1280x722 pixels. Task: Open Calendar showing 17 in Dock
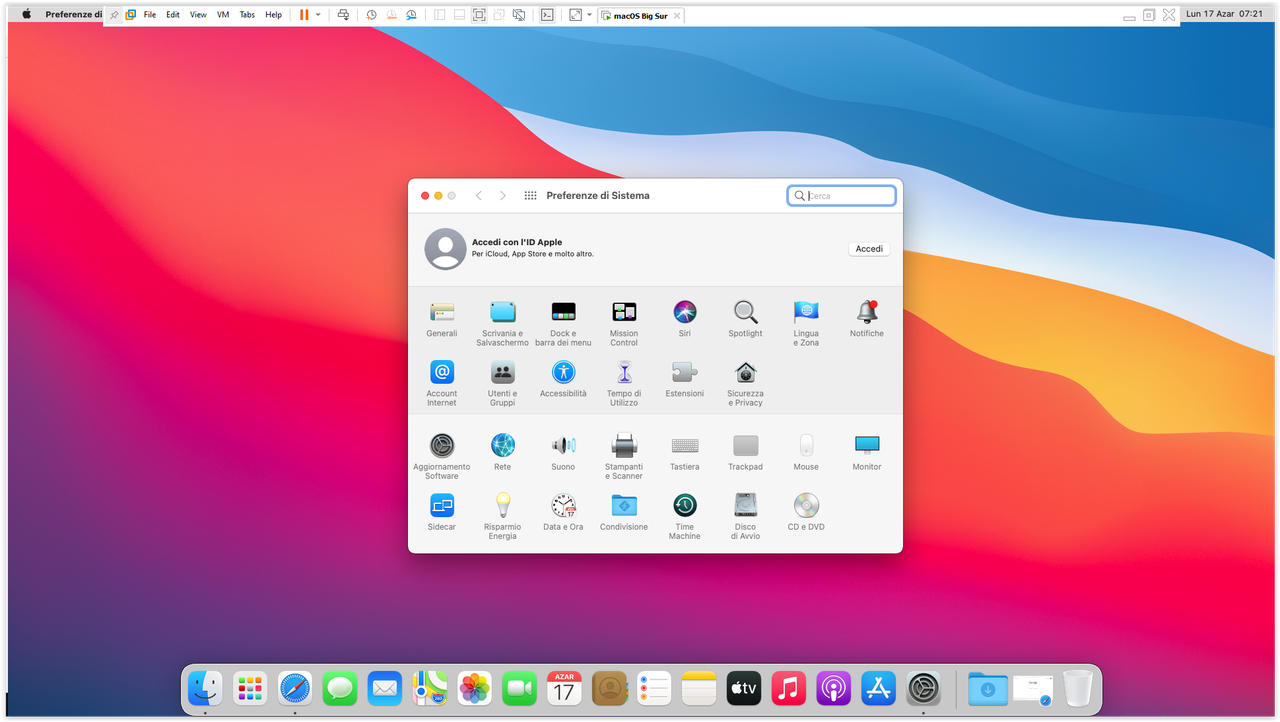pos(564,688)
